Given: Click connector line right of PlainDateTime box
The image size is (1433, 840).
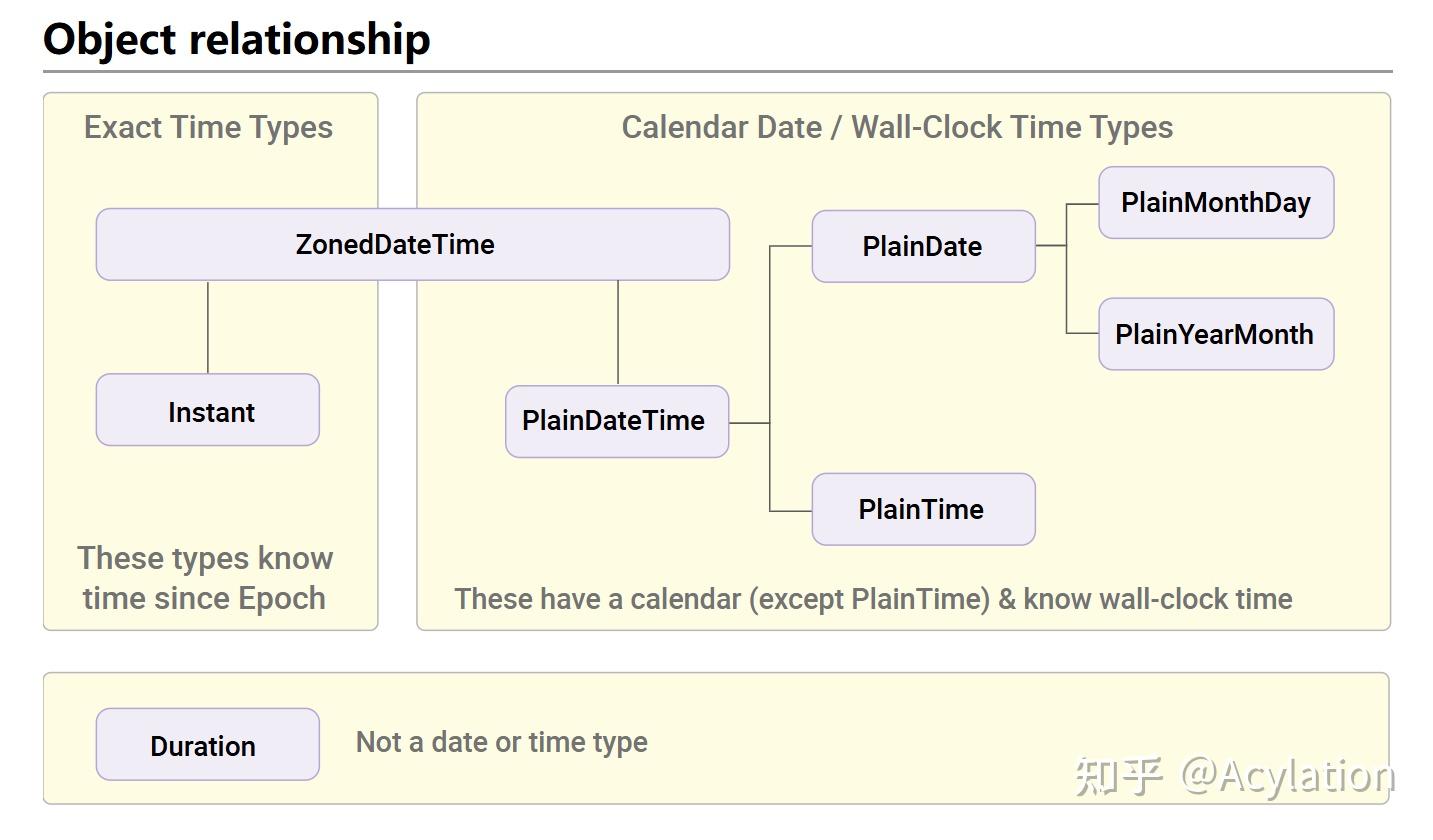Looking at the screenshot, I should click(x=749, y=423).
